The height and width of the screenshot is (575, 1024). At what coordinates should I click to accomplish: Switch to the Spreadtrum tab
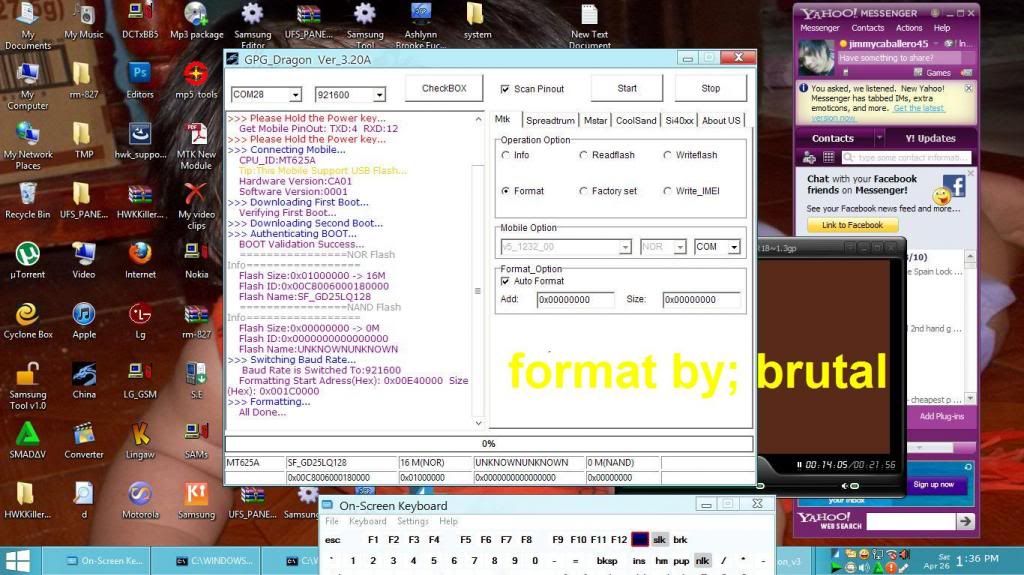(550, 120)
